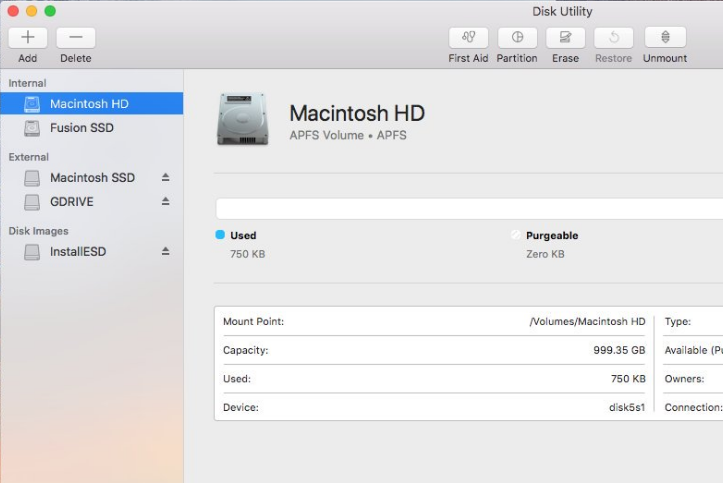Open the Partition tool
The width and height of the screenshot is (723, 483).
pos(517,37)
